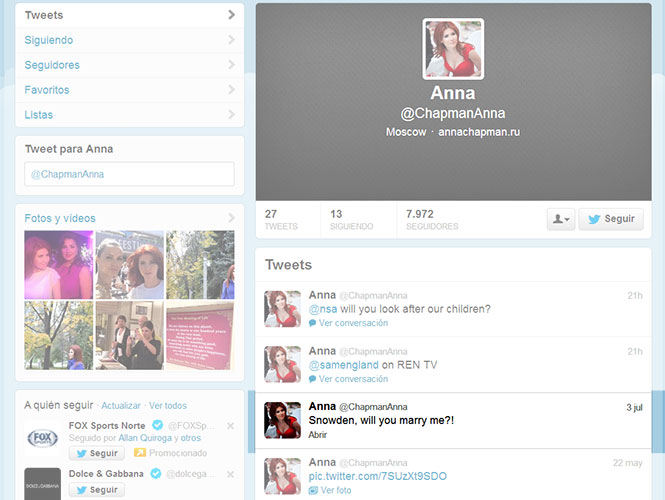Open the 21h timestamp on @nsa tweet
Screen dimensions: 665x500
(x=635, y=296)
